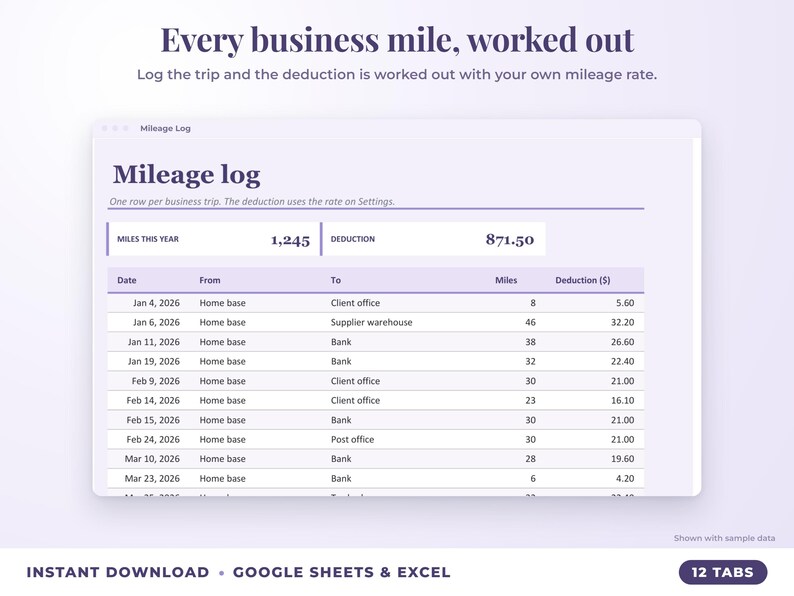Click the INSTANT DOWNLOAD text
This screenshot has height=596, width=794.
click(x=117, y=572)
